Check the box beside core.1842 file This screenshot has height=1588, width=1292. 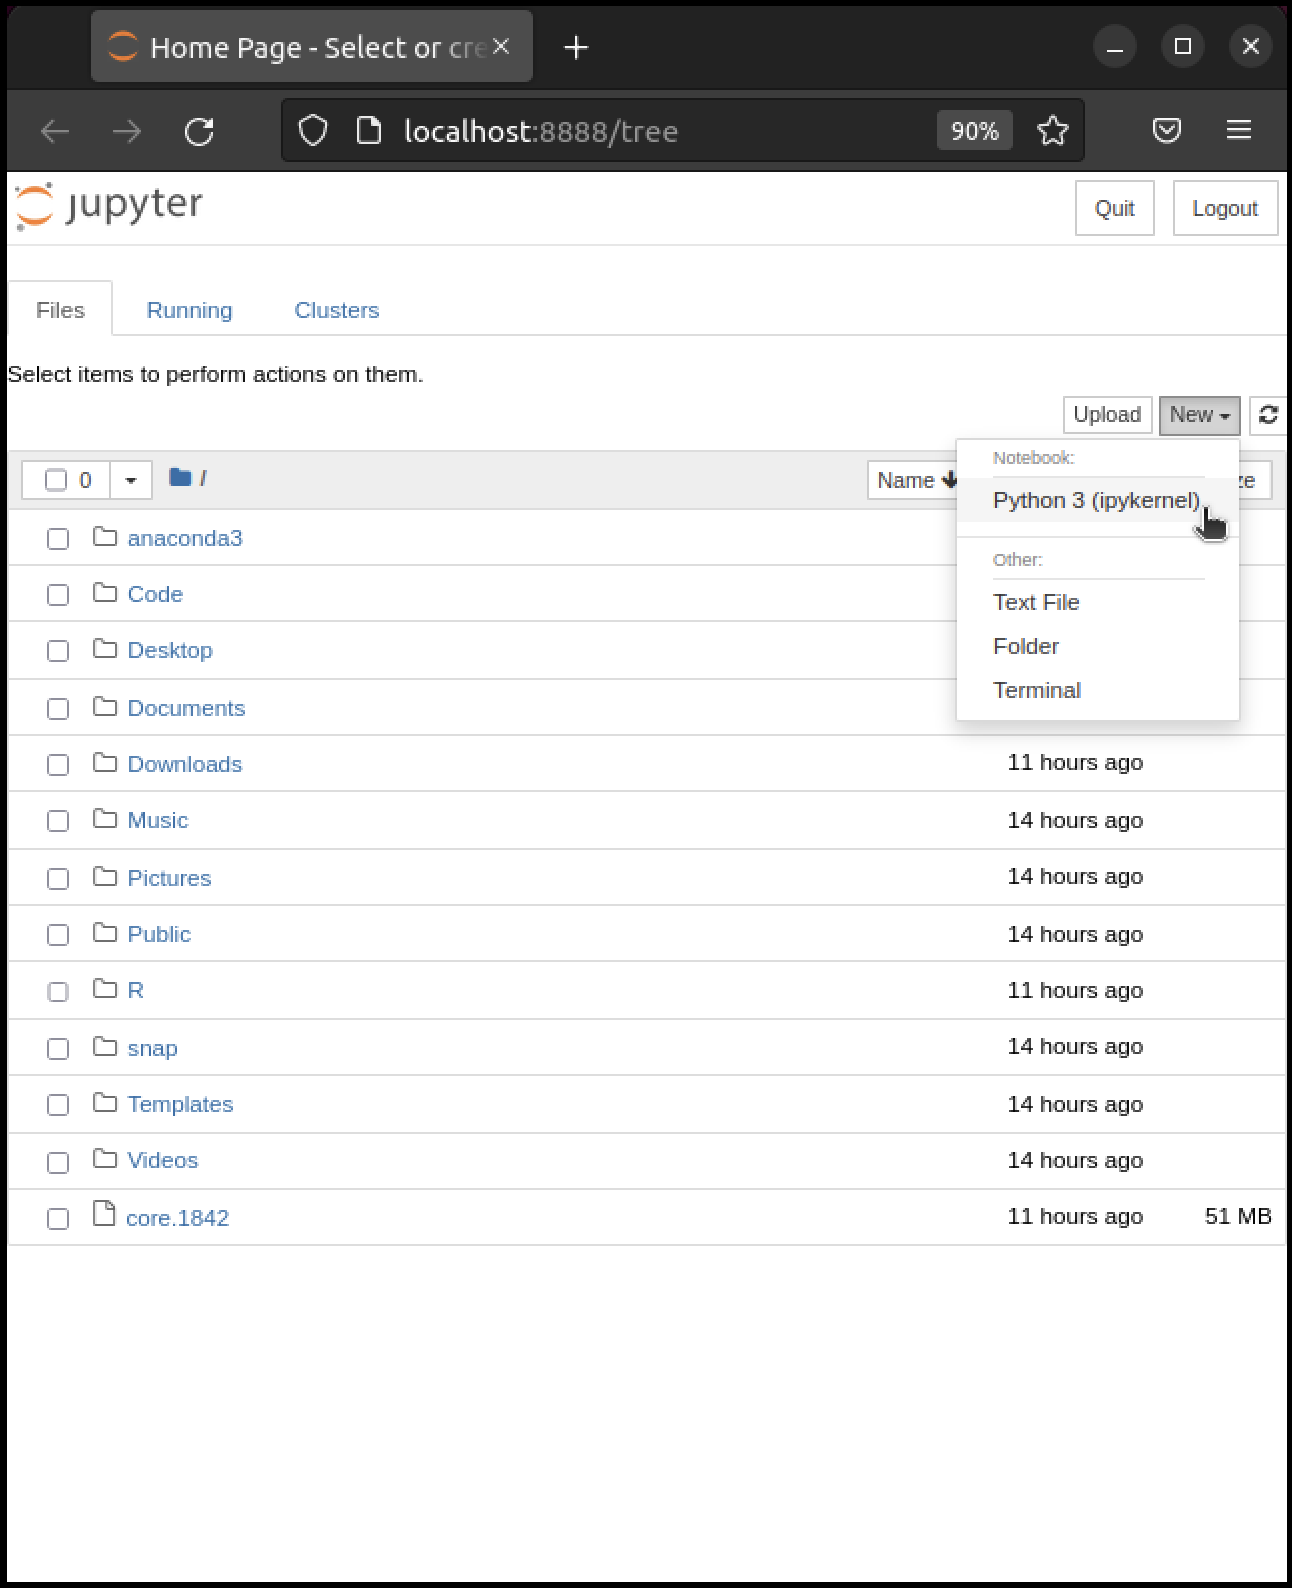(58, 1219)
